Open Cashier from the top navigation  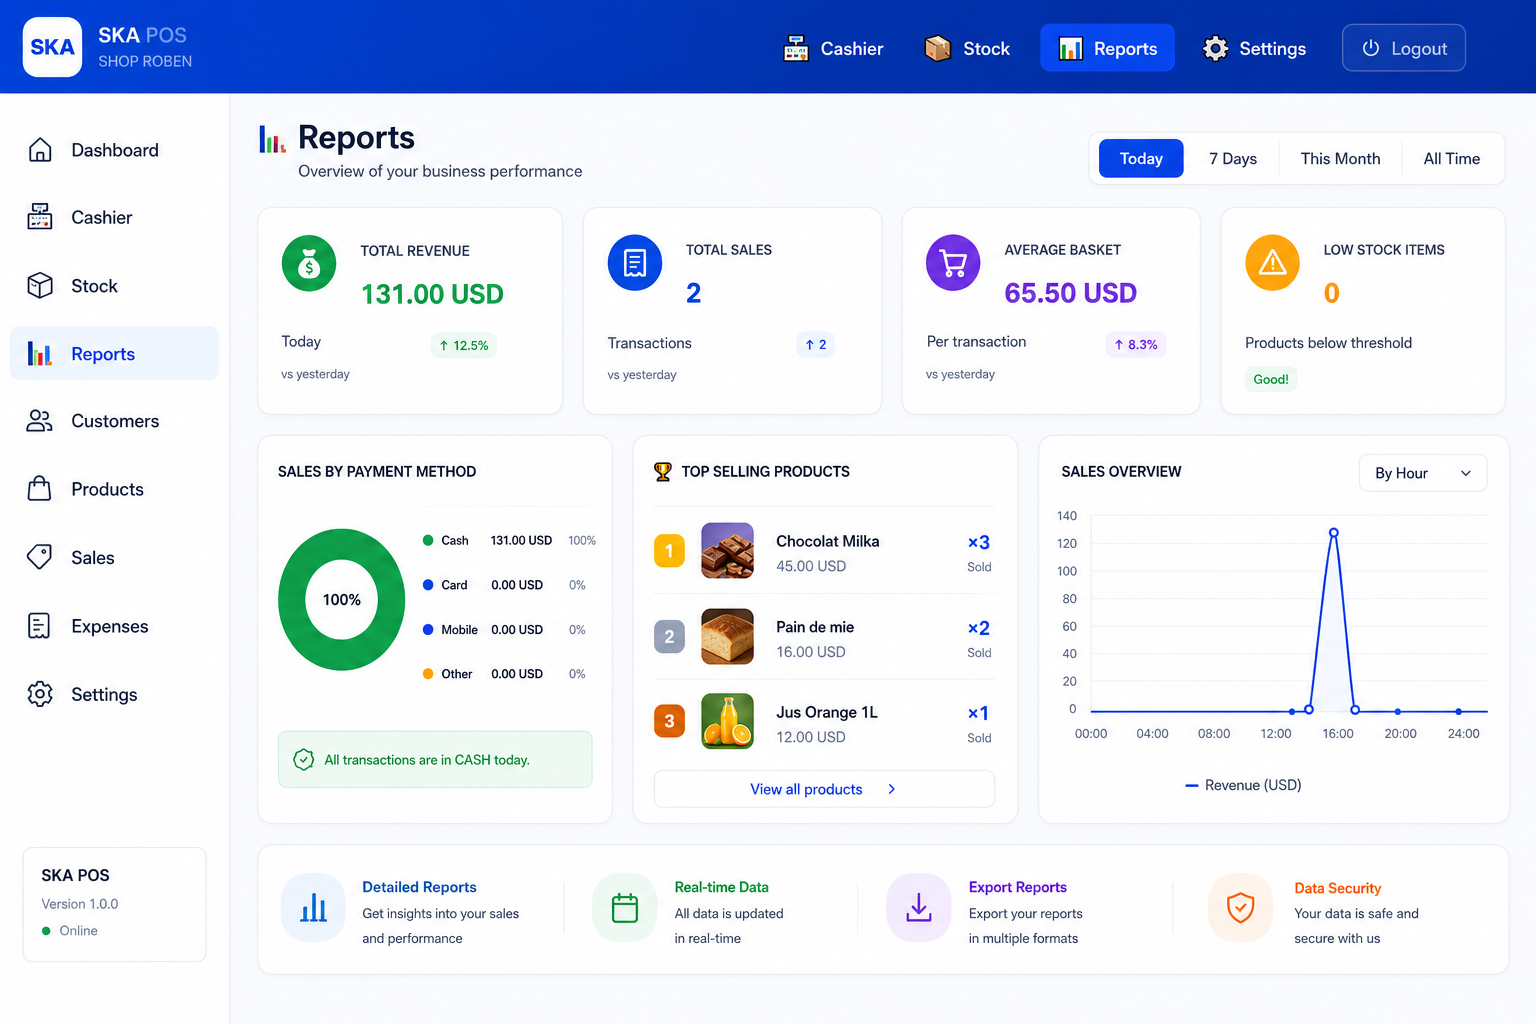(834, 48)
